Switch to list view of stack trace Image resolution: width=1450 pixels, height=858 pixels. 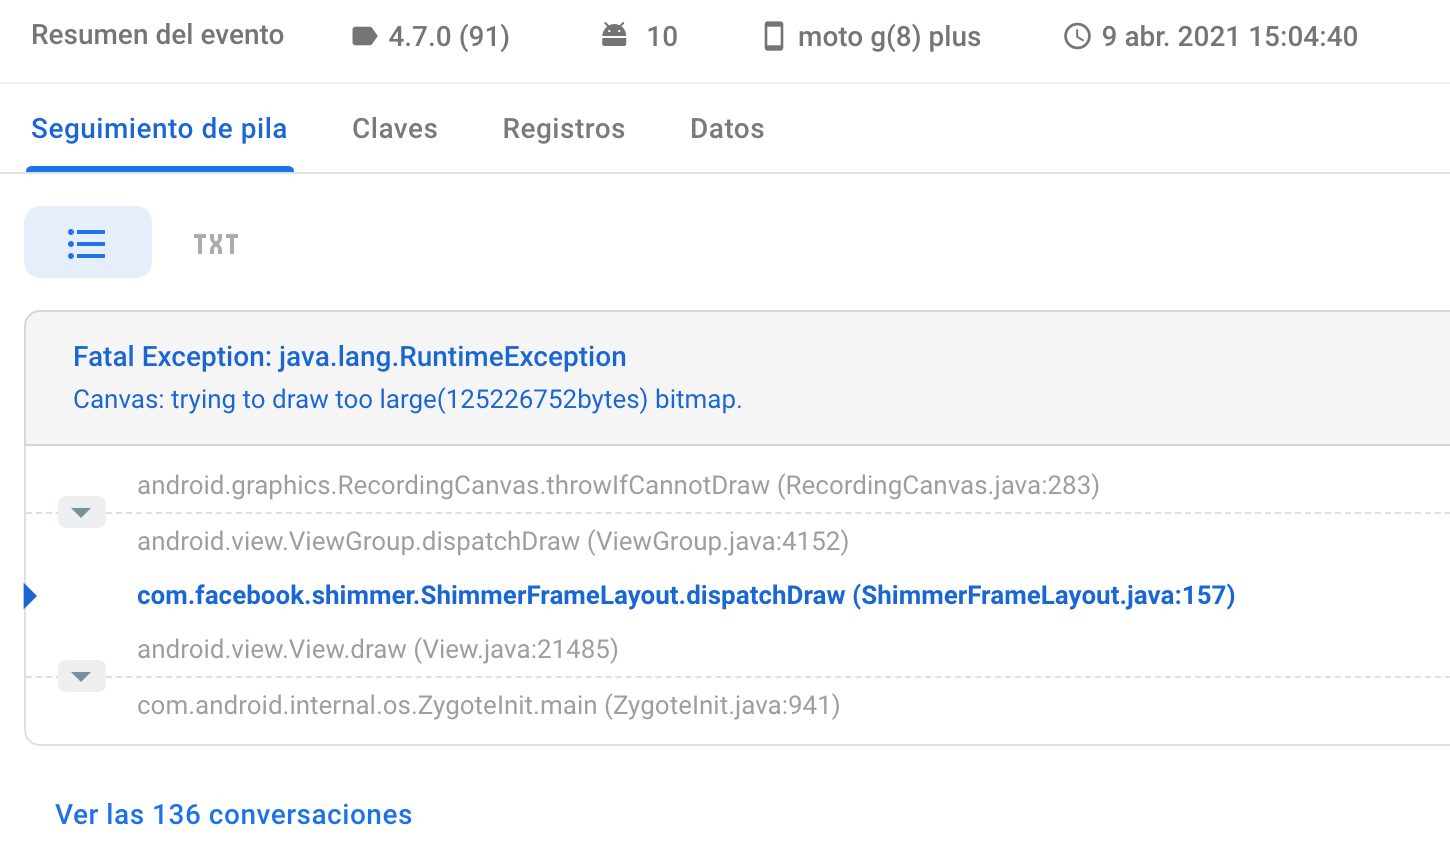pyautogui.click(x=88, y=243)
